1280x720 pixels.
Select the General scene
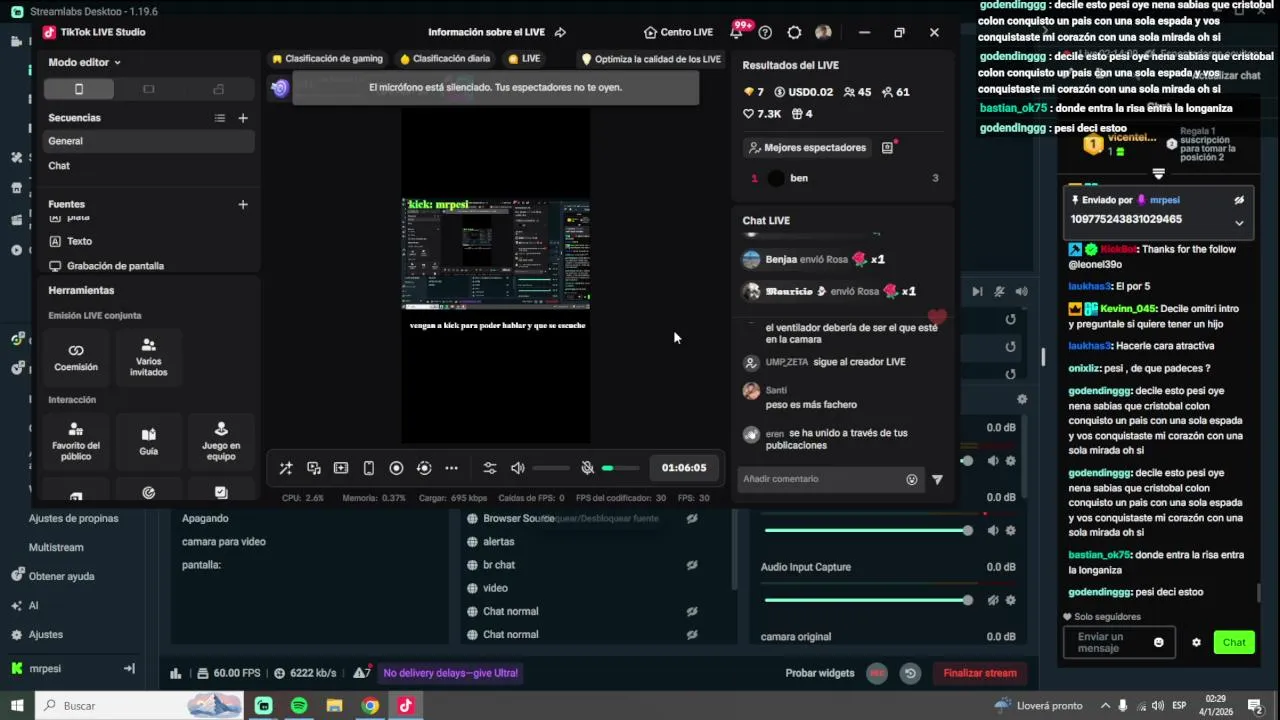click(149, 141)
